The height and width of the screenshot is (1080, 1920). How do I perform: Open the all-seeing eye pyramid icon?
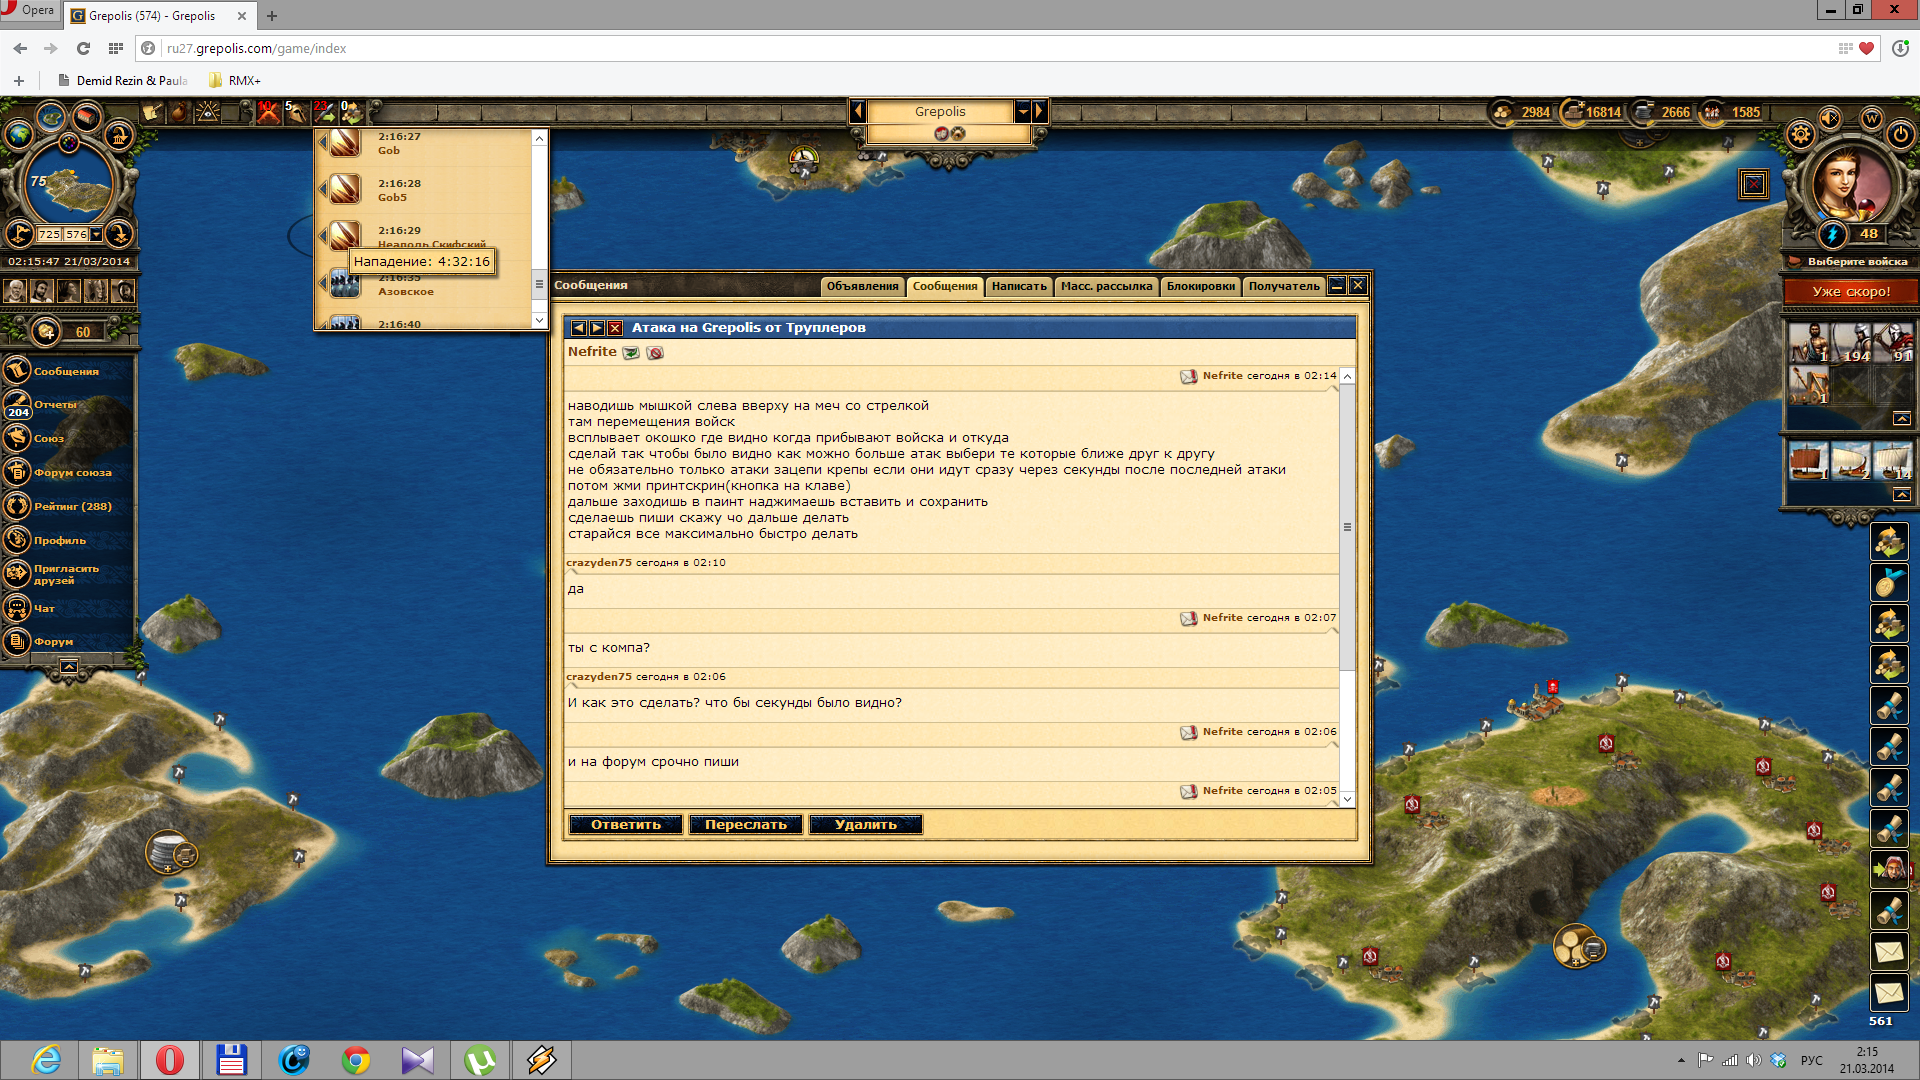point(208,112)
